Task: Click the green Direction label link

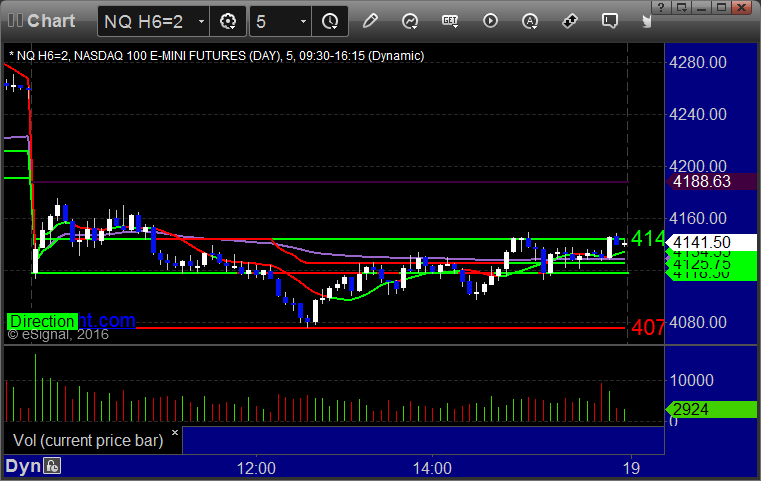Action: (x=42, y=321)
